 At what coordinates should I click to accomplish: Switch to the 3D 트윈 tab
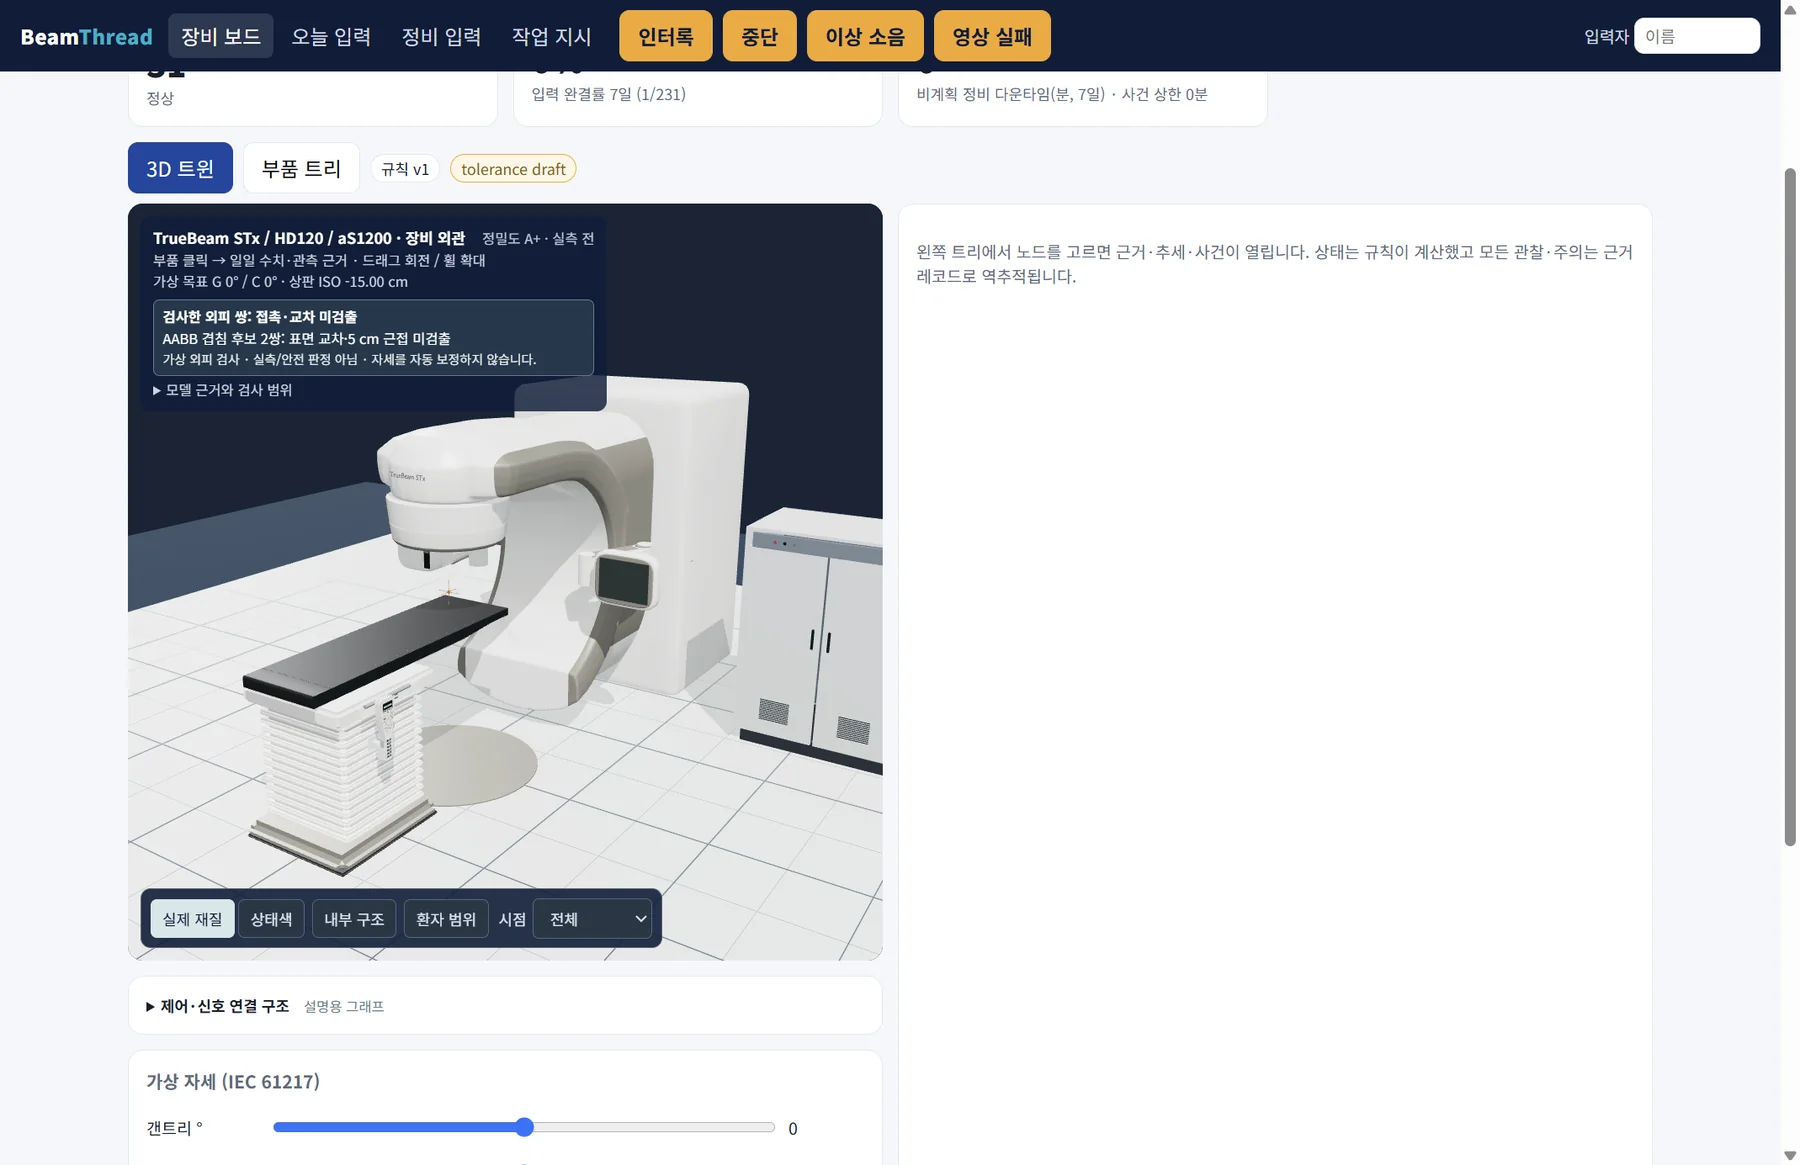(180, 168)
